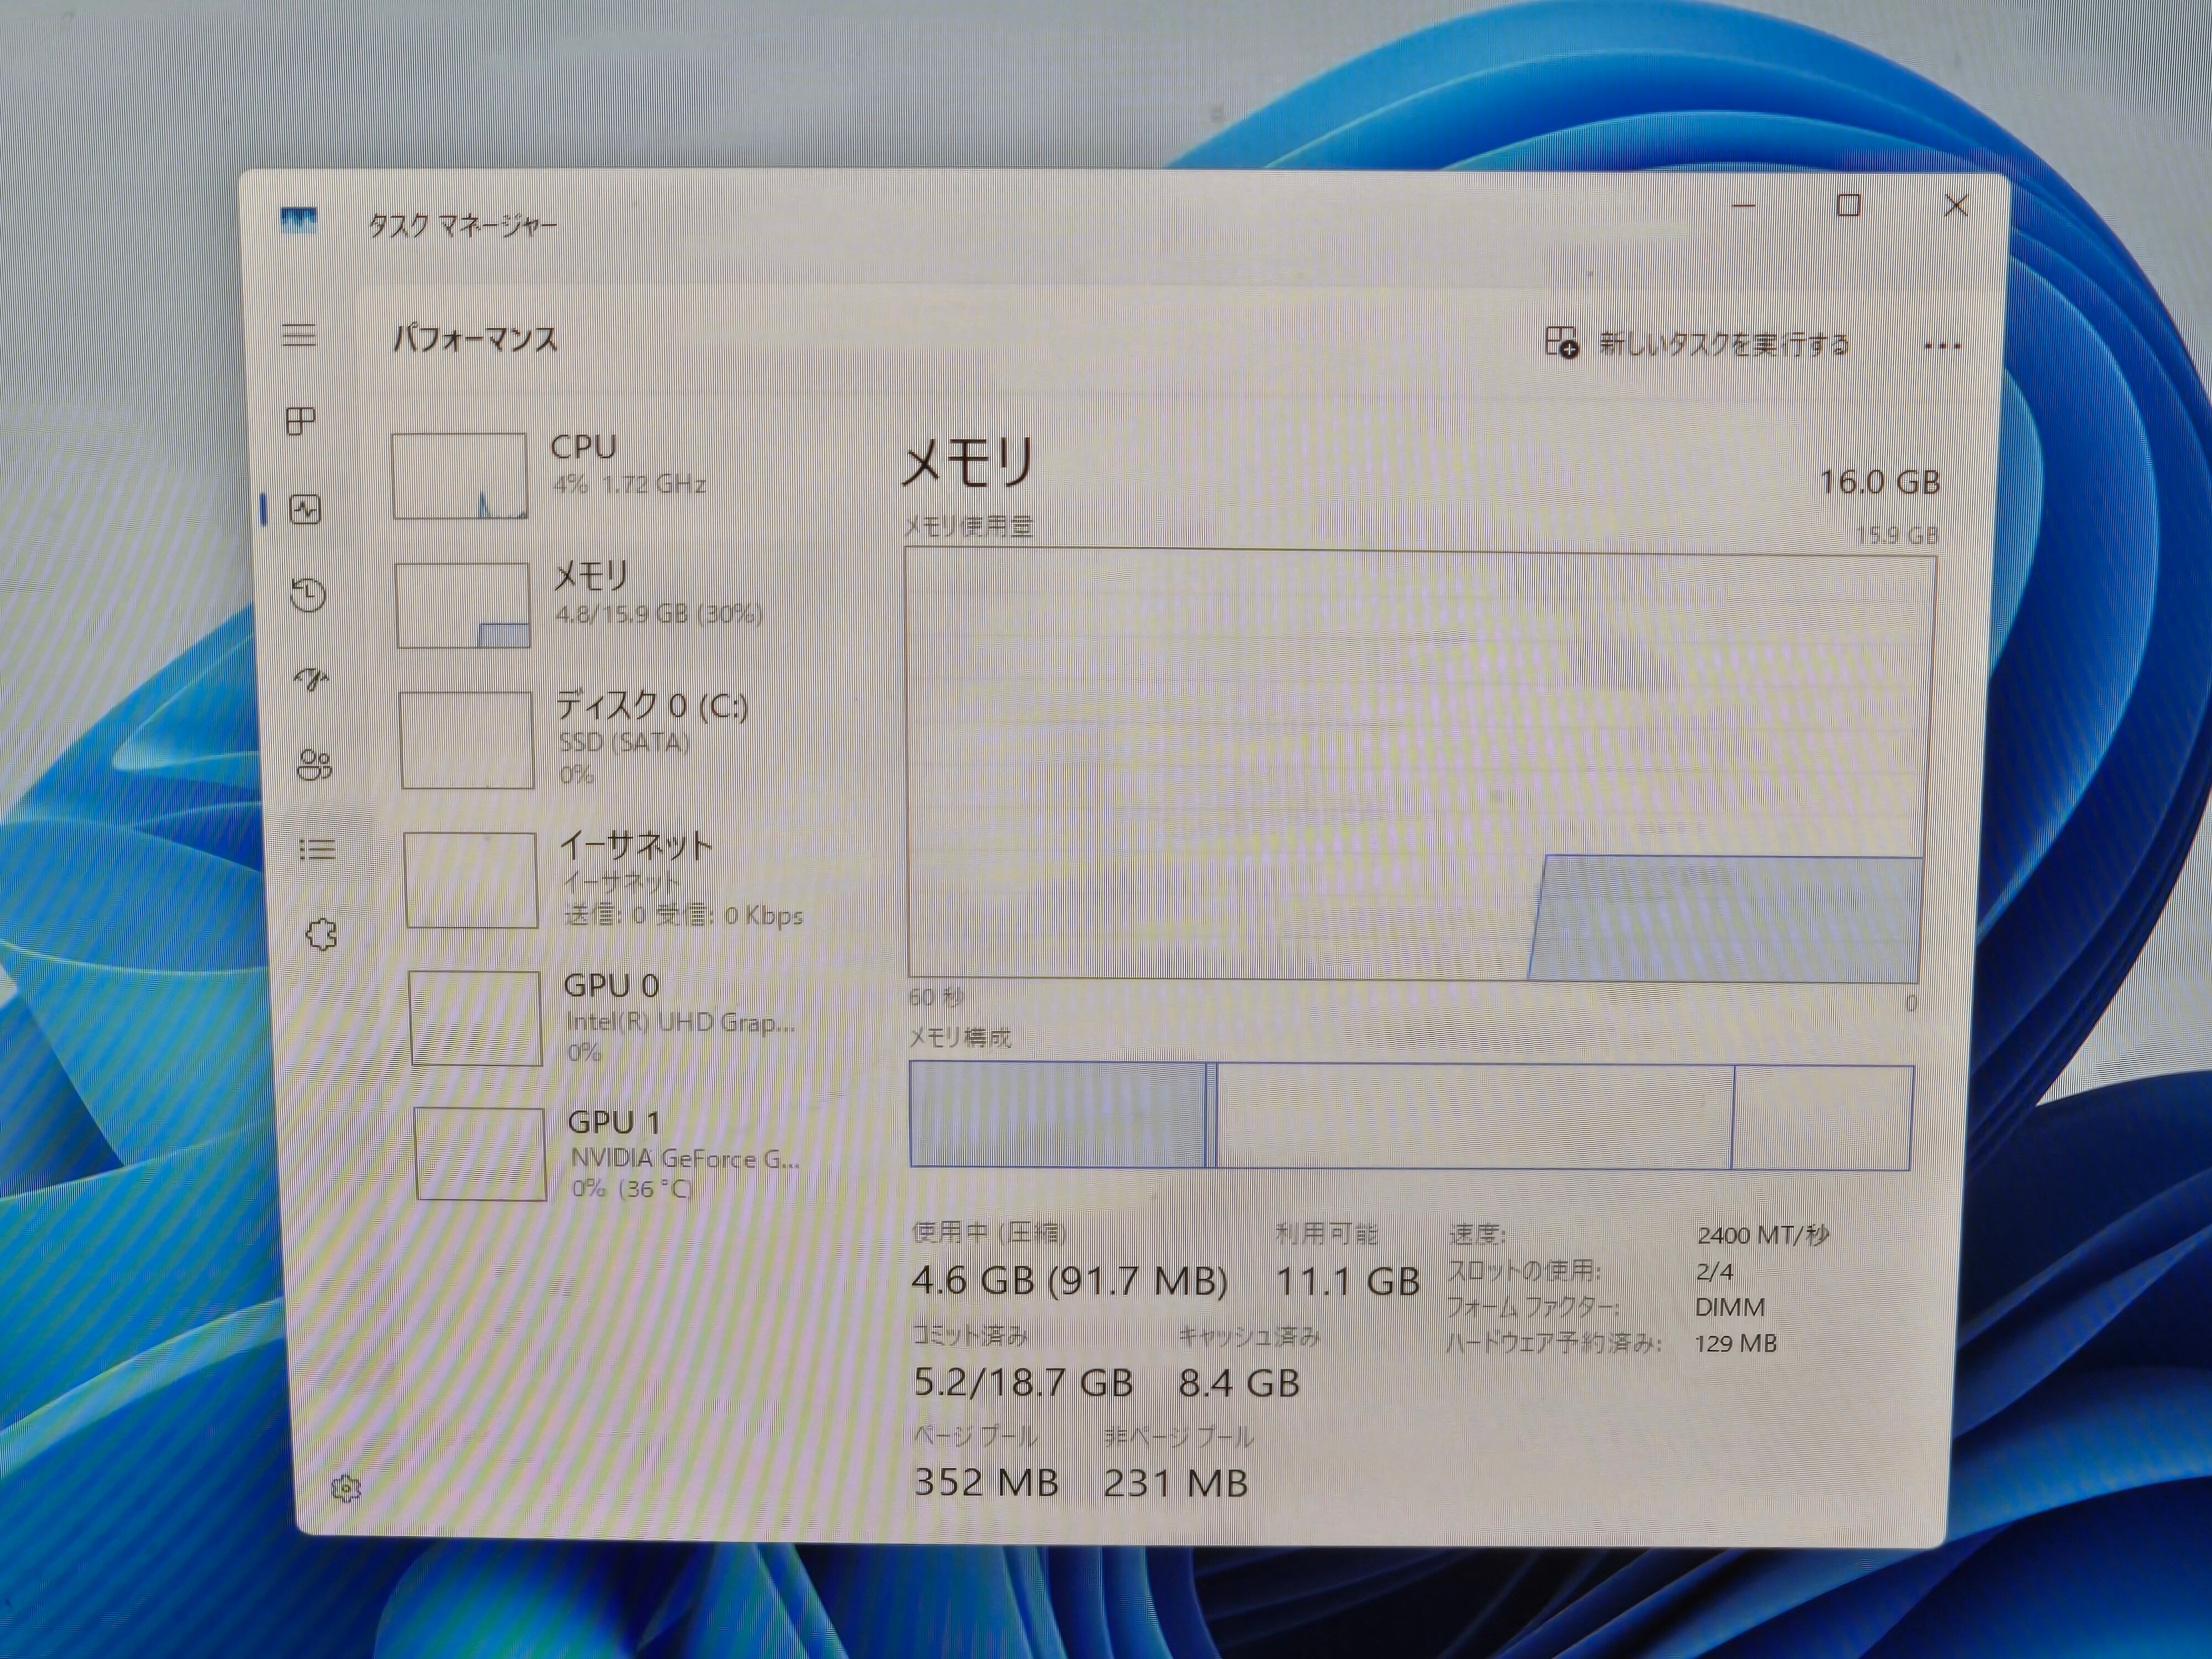
Task: Open the hamburger navigation menu
Action: tap(299, 335)
